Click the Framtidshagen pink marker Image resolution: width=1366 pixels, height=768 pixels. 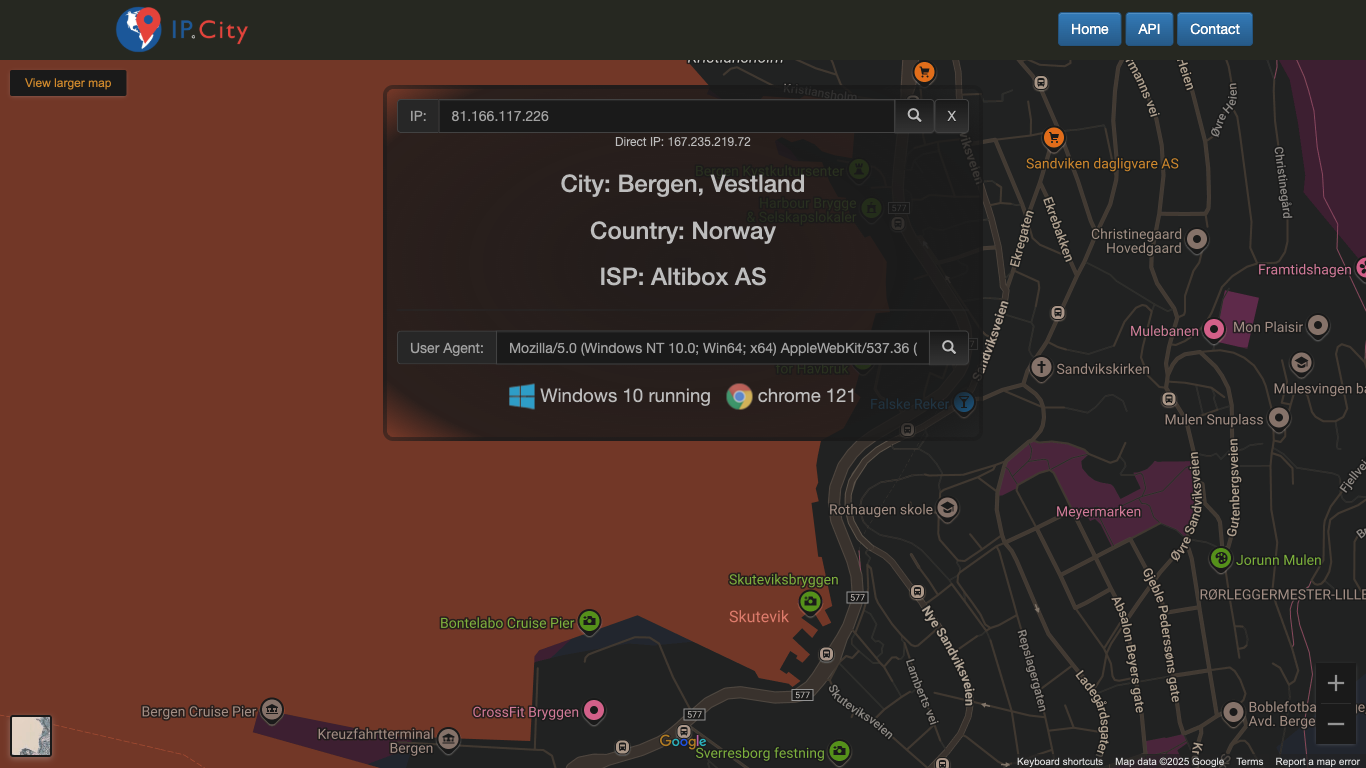coord(1361,268)
